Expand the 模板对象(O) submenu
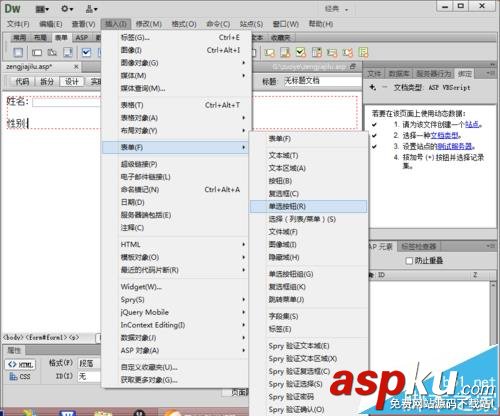Image resolution: width=500 pixels, height=416 pixels. coord(176,257)
